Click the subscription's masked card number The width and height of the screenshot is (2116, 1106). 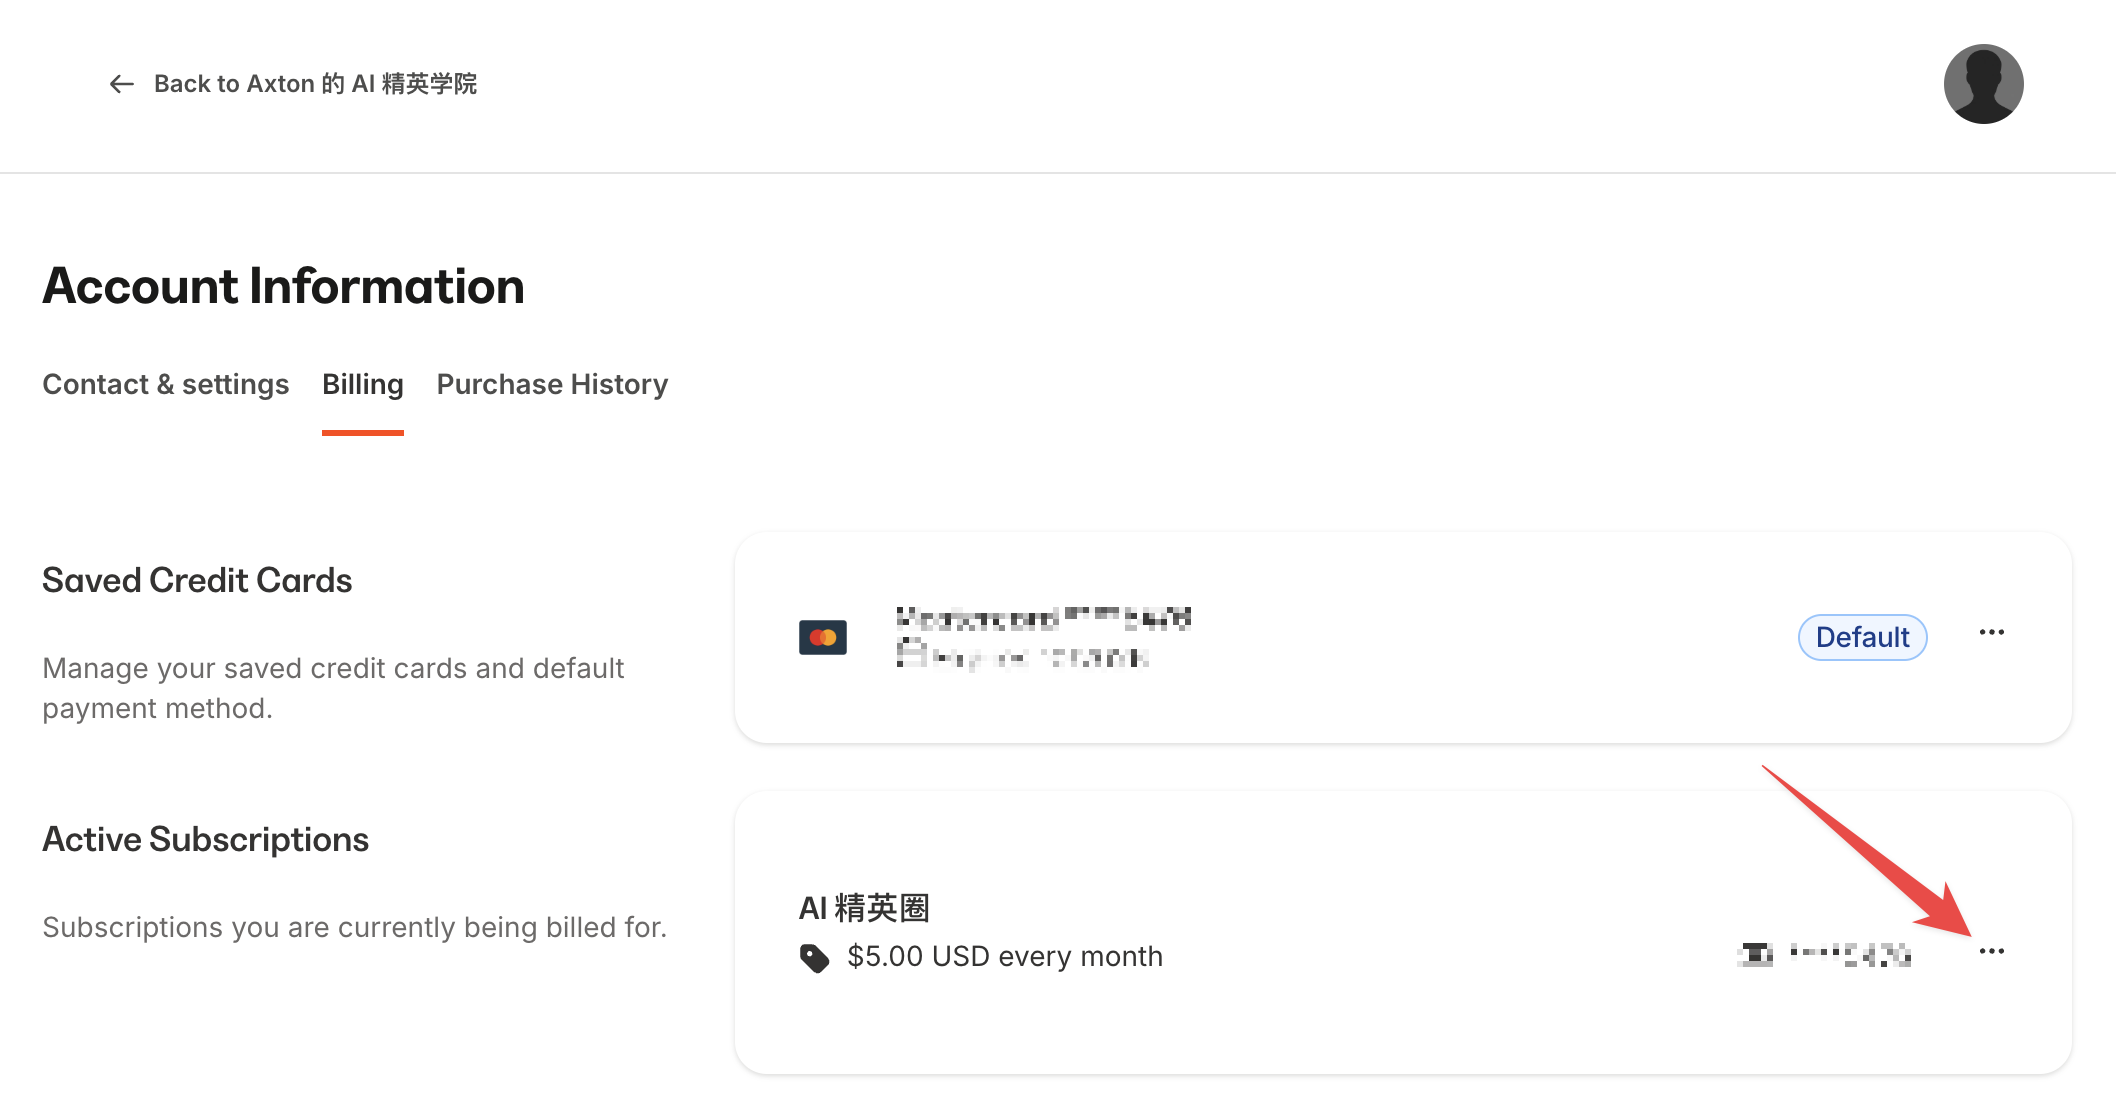pos(1850,955)
